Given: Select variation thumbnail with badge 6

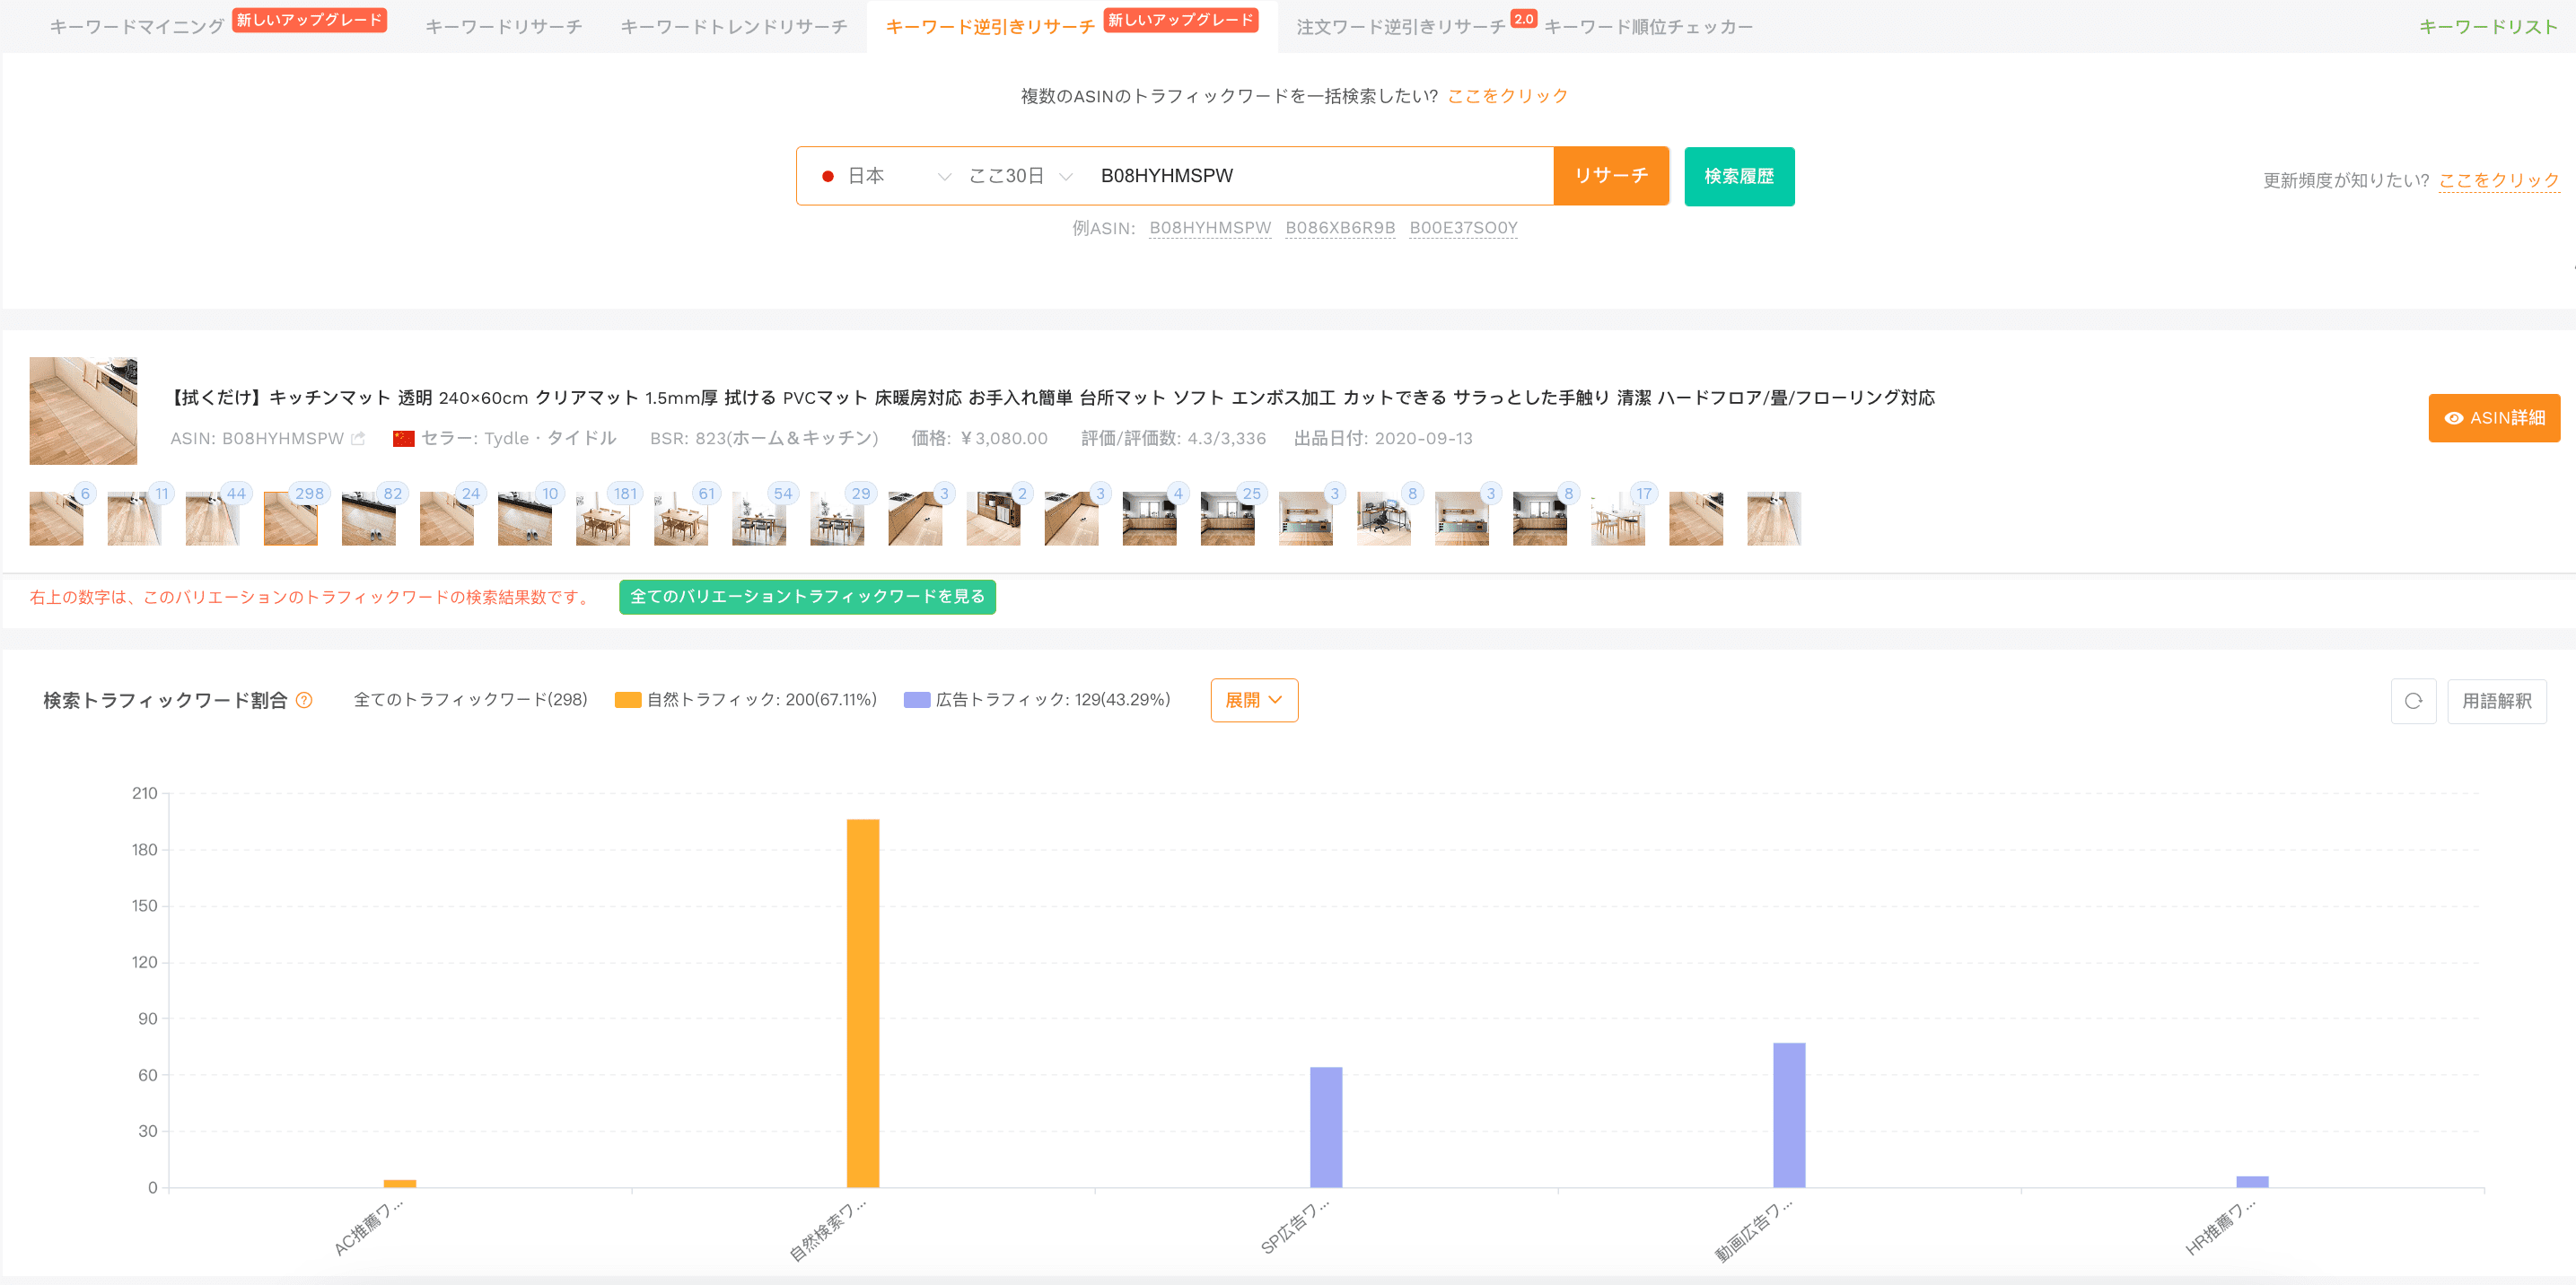Looking at the screenshot, I should click(57, 518).
